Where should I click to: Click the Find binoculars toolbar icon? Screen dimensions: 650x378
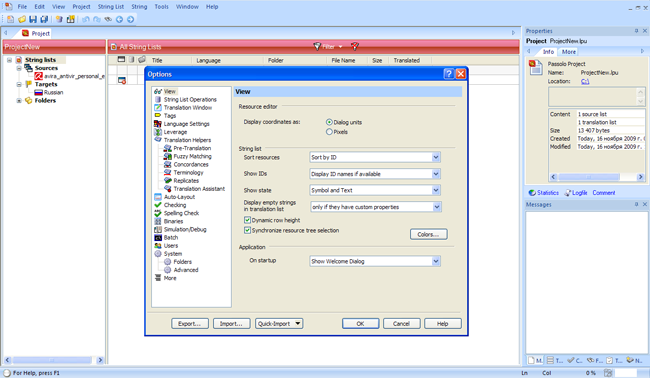click(108, 19)
